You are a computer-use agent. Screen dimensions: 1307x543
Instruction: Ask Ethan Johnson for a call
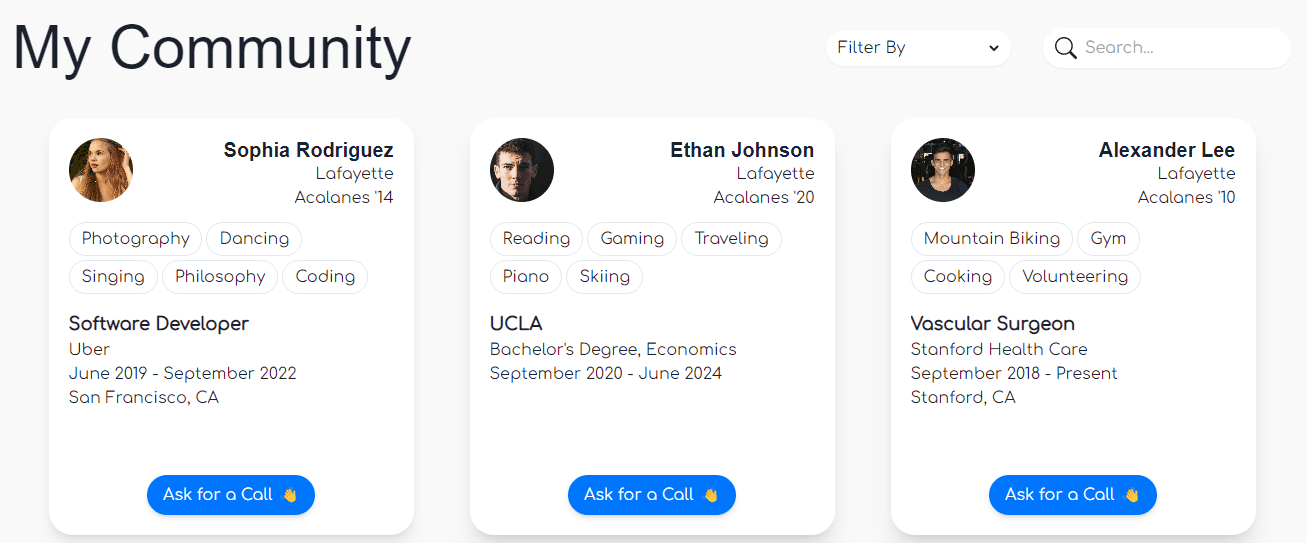click(652, 495)
